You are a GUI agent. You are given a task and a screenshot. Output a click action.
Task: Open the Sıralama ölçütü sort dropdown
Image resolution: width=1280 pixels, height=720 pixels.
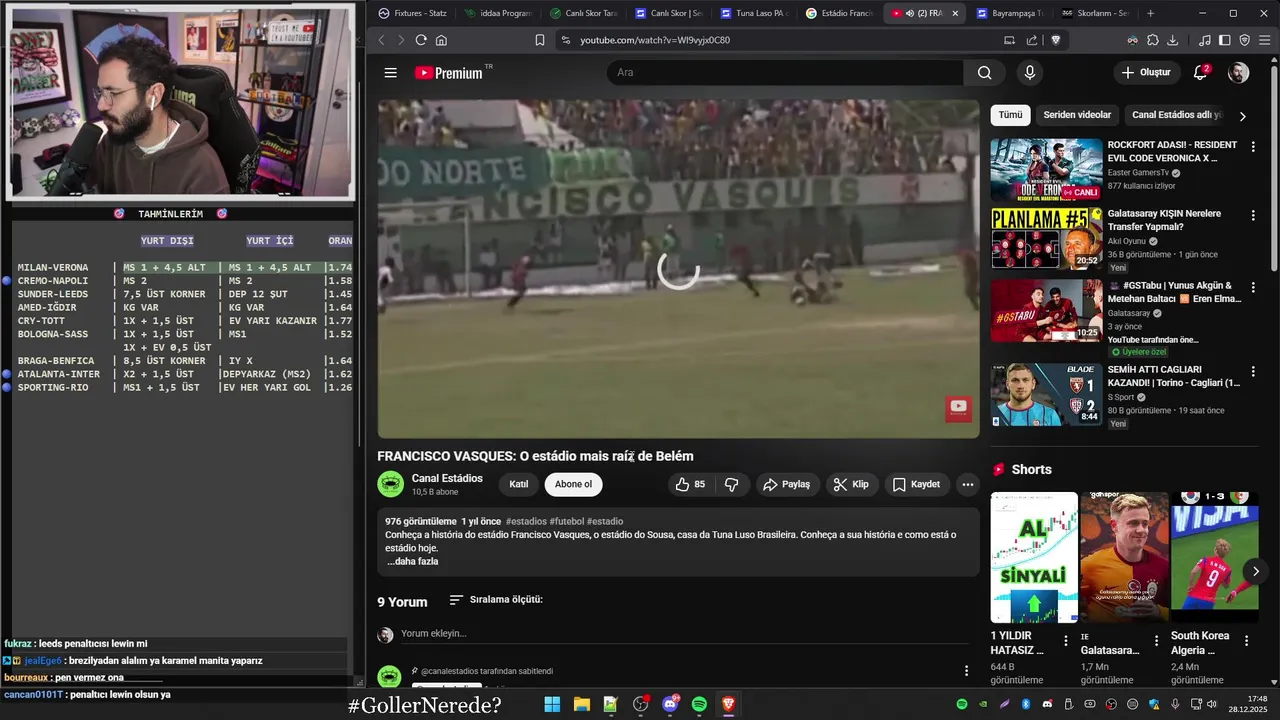pos(496,600)
